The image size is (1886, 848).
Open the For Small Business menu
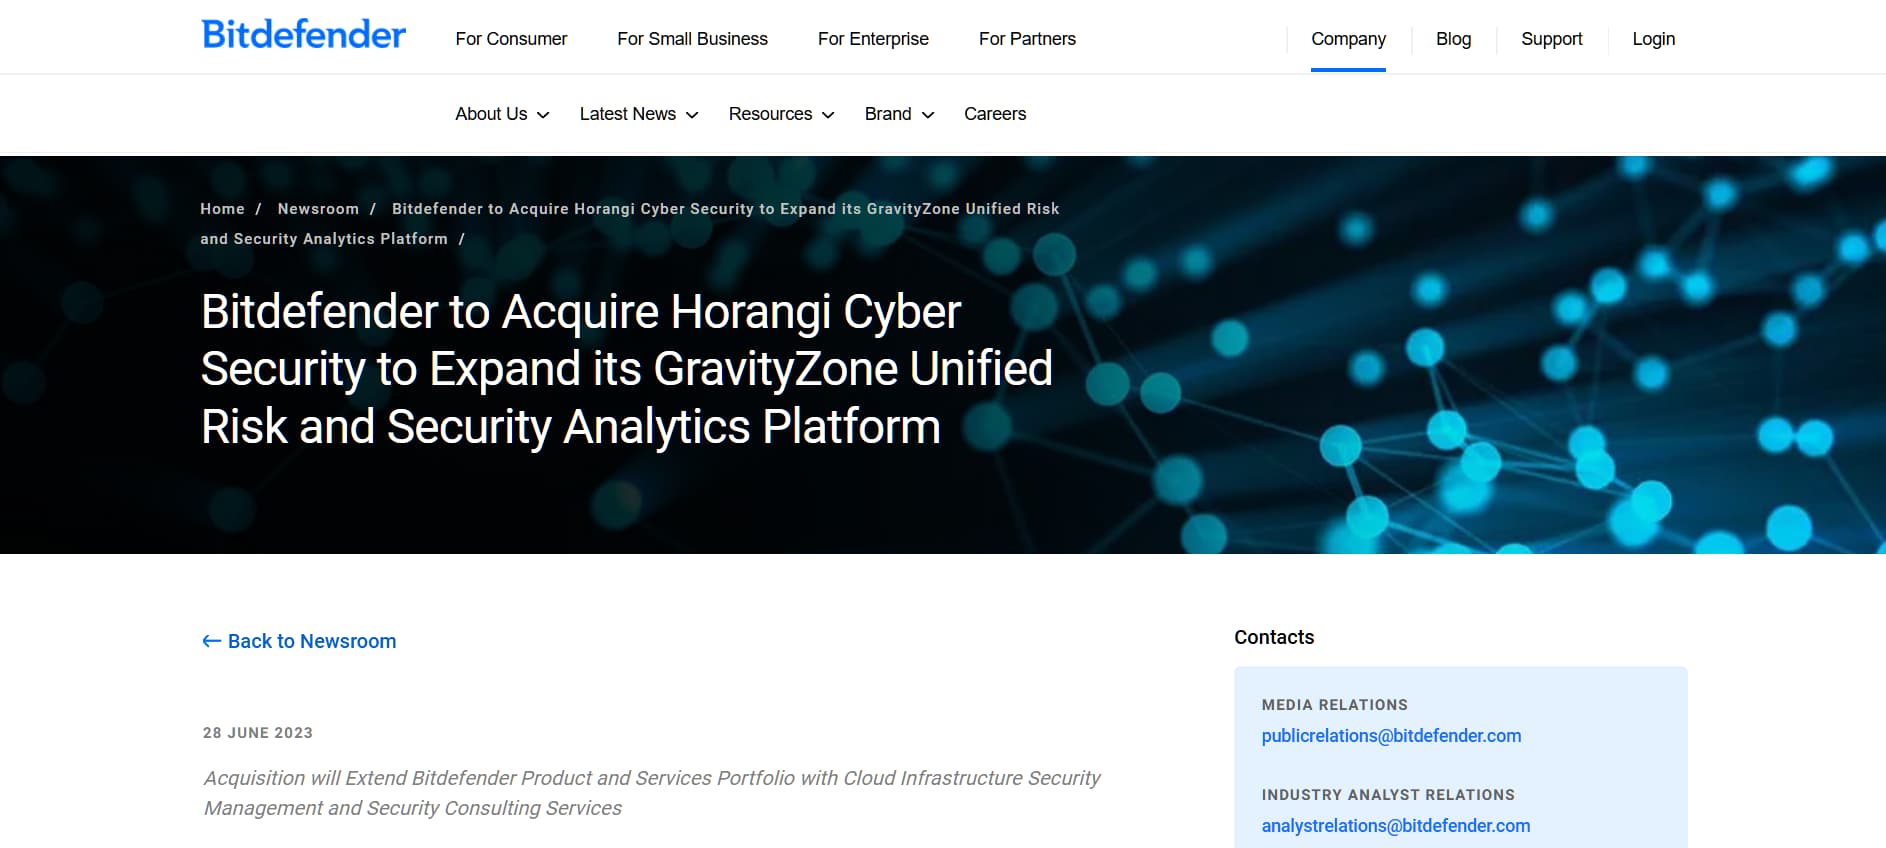(x=692, y=39)
